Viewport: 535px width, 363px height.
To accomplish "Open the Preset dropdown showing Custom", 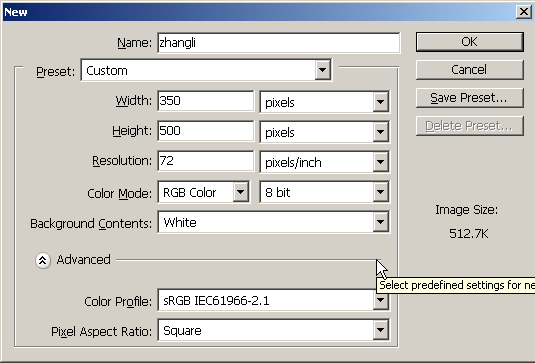I will [x=206, y=70].
